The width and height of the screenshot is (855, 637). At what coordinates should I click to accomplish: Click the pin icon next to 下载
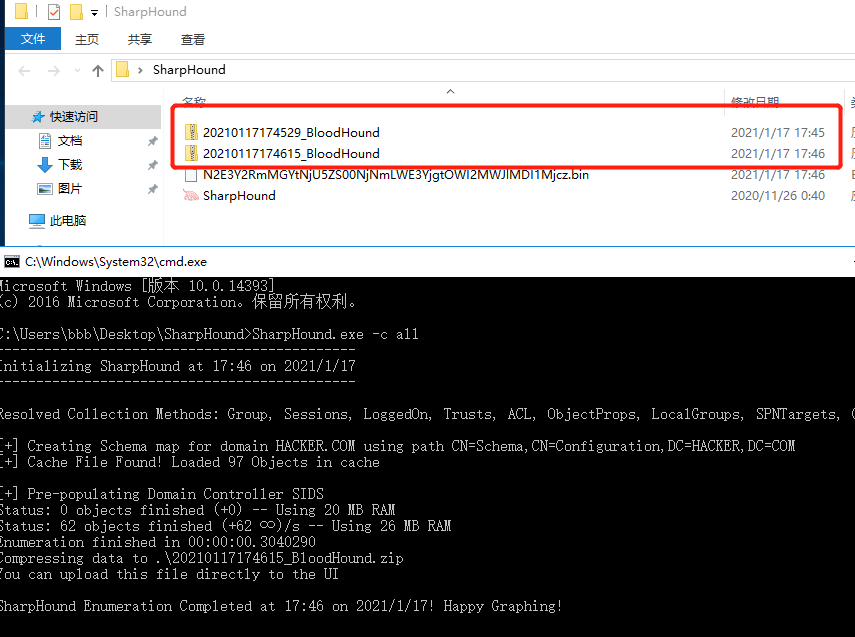coord(153,165)
